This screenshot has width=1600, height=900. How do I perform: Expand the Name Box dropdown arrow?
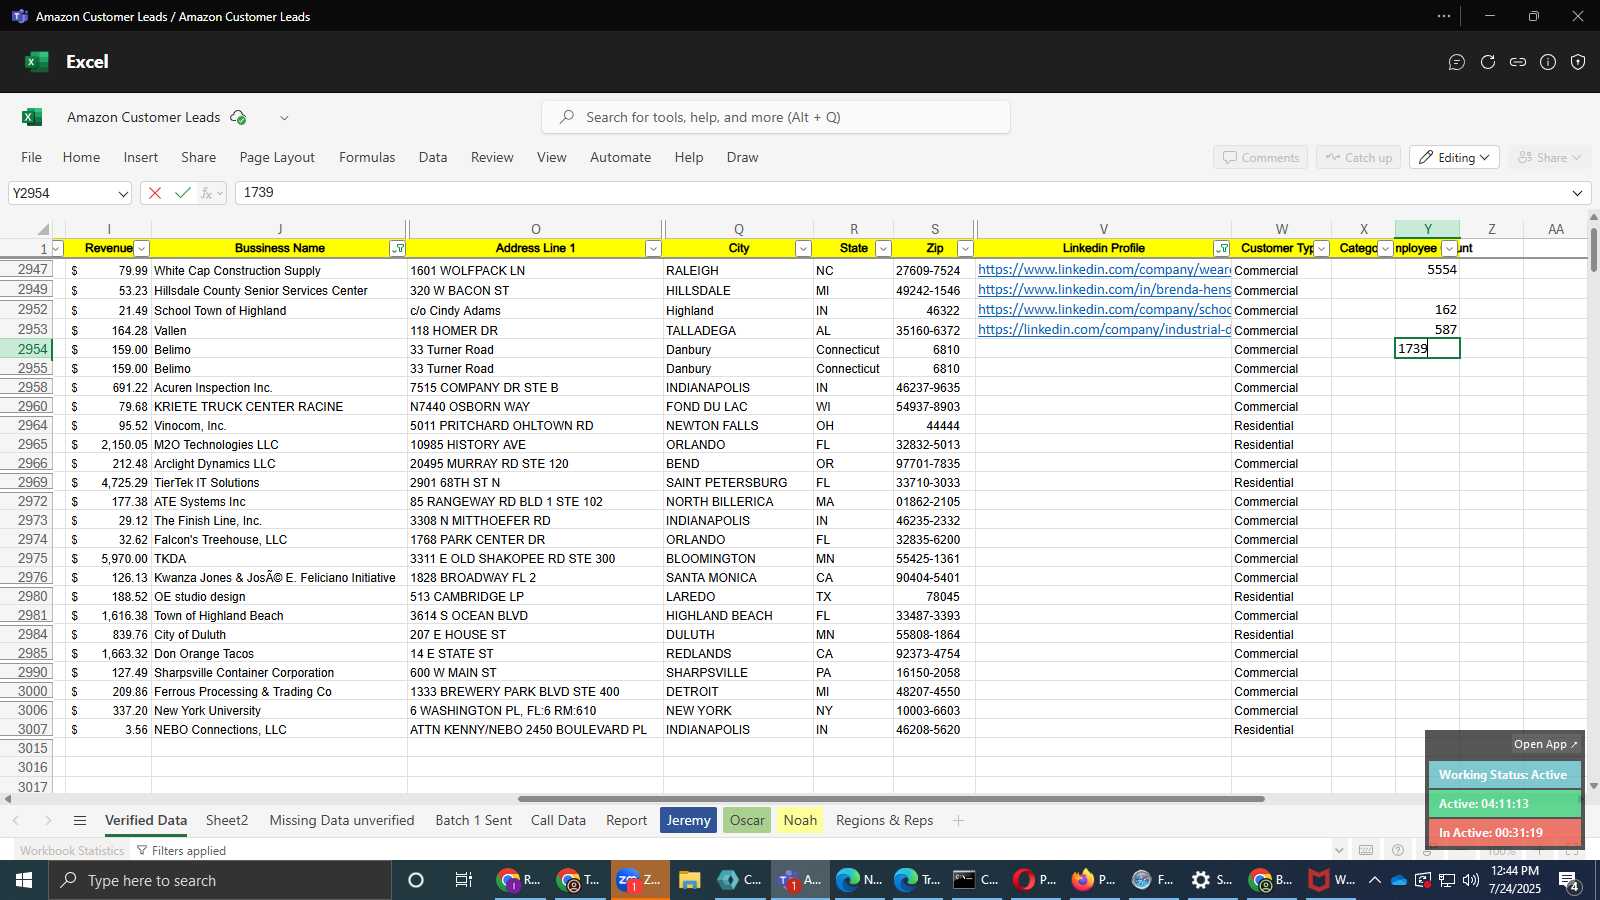click(x=123, y=194)
